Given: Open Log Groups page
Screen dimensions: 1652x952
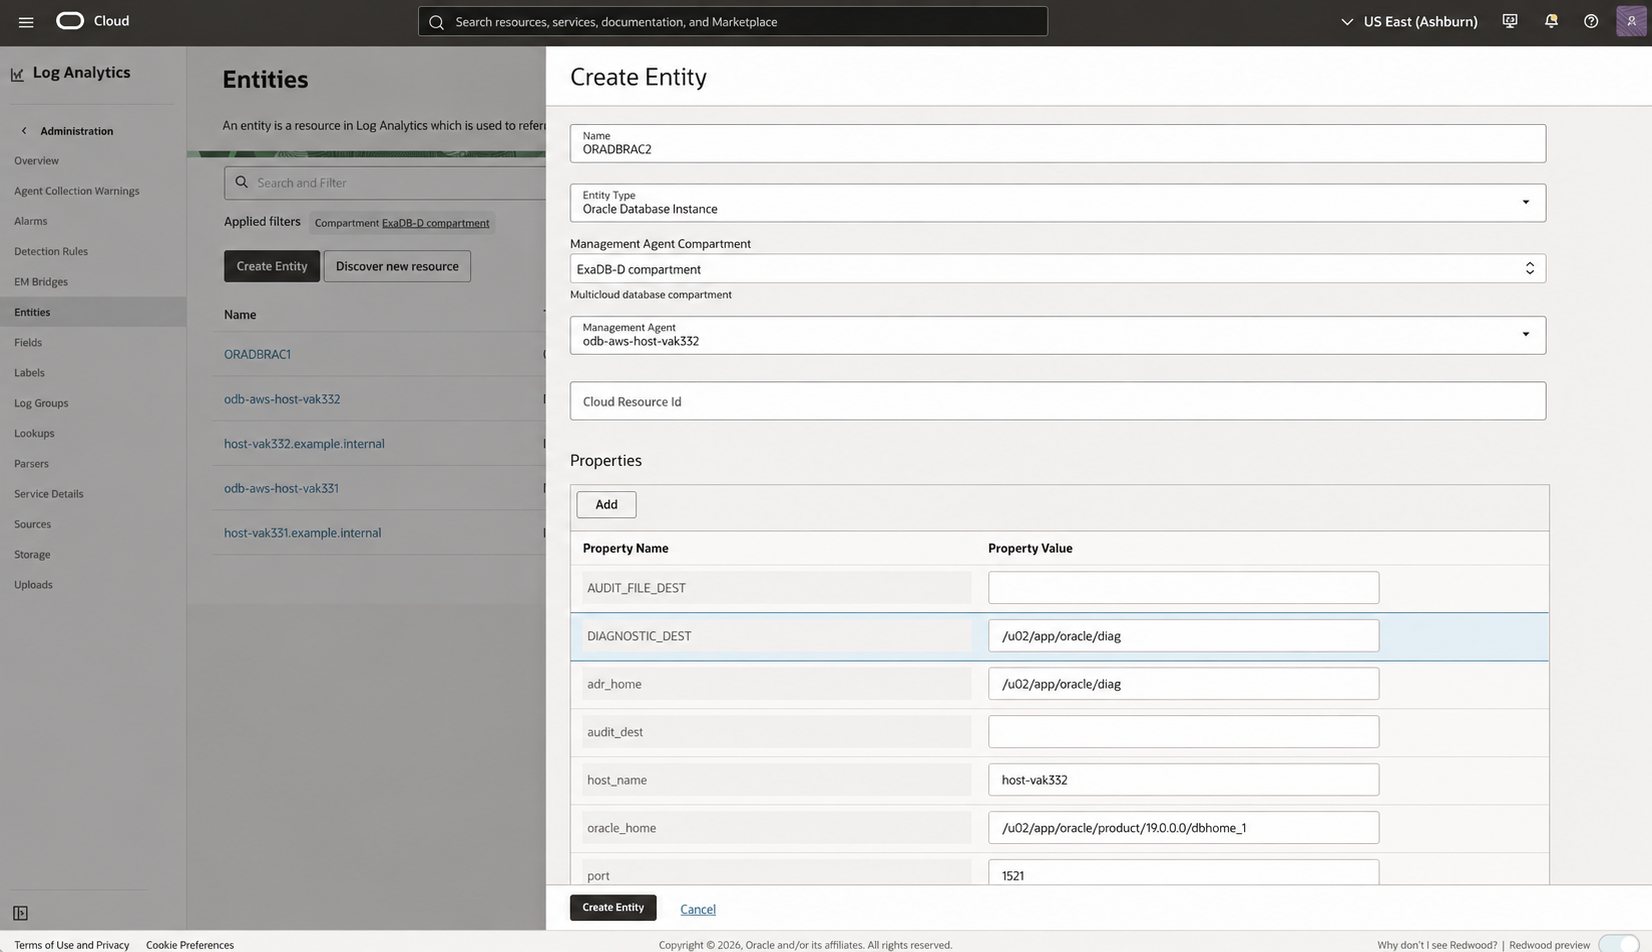Looking at the screenshot, I should pyautogui.click(x=41, y=403).
